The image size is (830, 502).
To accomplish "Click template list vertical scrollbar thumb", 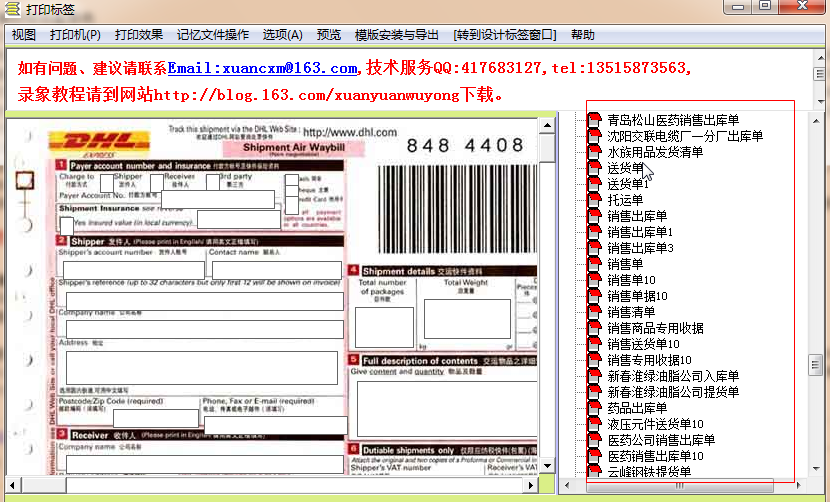I will (x=816, y=365).
